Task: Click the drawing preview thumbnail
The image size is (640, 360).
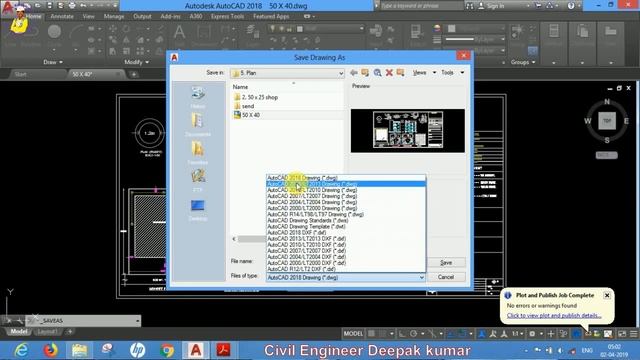Action: (407, 131)
